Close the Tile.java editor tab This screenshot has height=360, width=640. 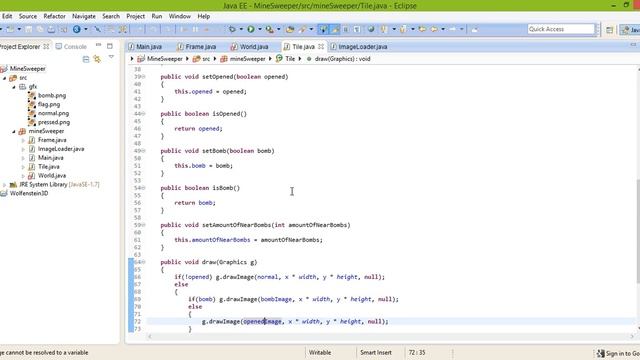[x=321, y=47]
